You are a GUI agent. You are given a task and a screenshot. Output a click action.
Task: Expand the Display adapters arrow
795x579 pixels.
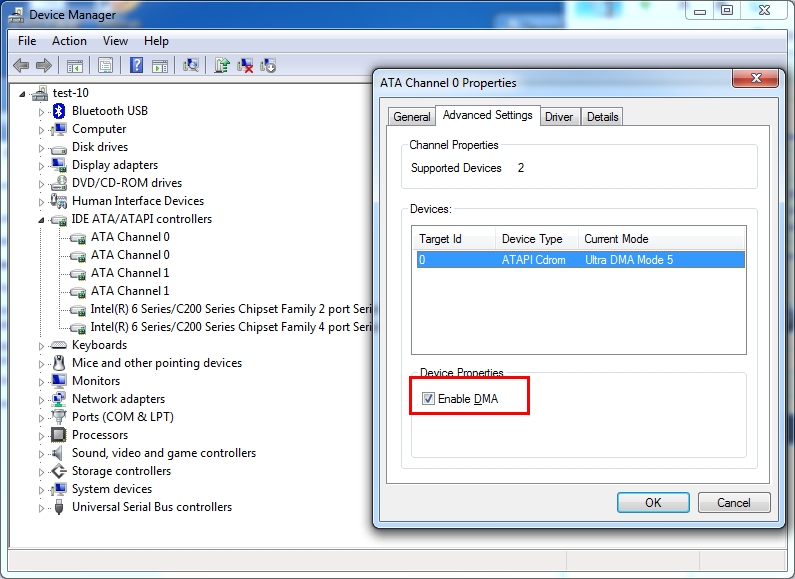pos(42,166)
